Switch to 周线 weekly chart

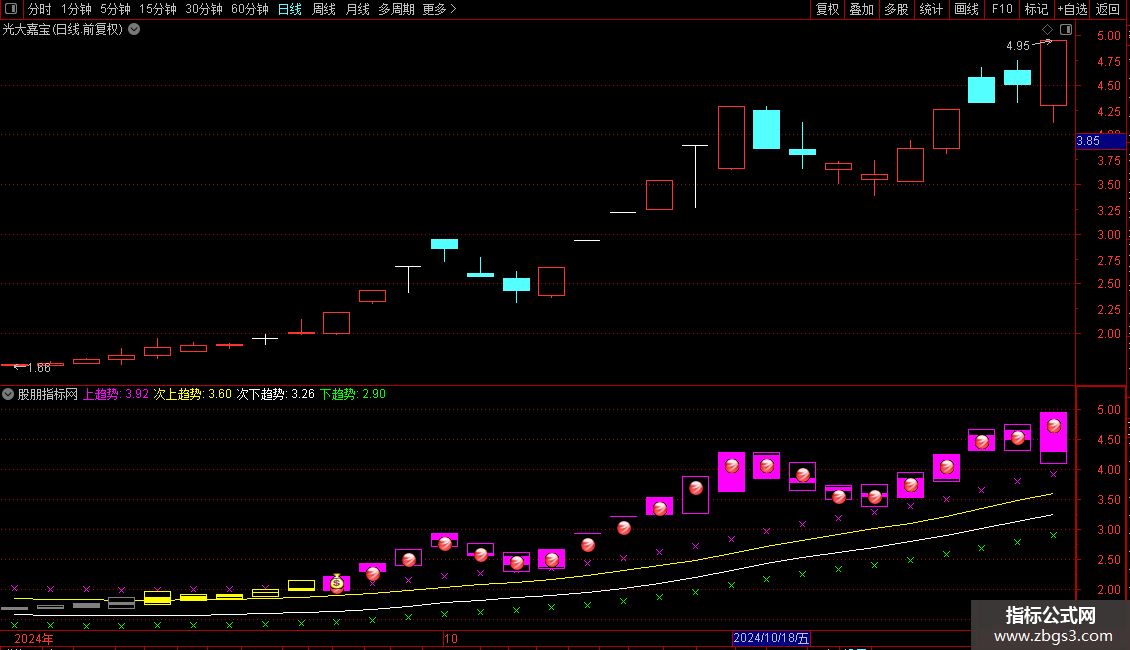click(324, 9)
